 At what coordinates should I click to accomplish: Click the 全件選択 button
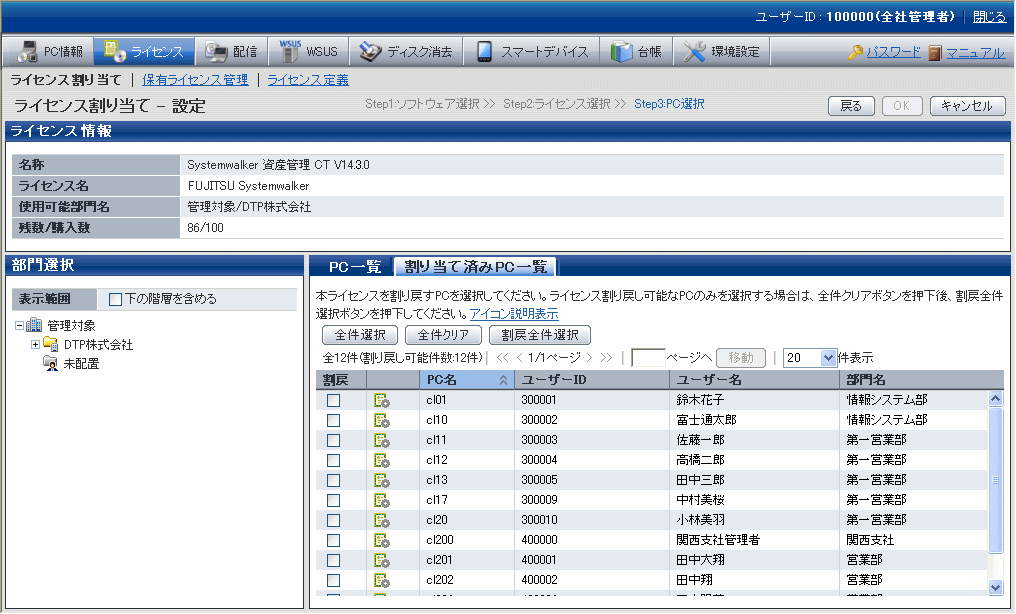click(360, 335)
